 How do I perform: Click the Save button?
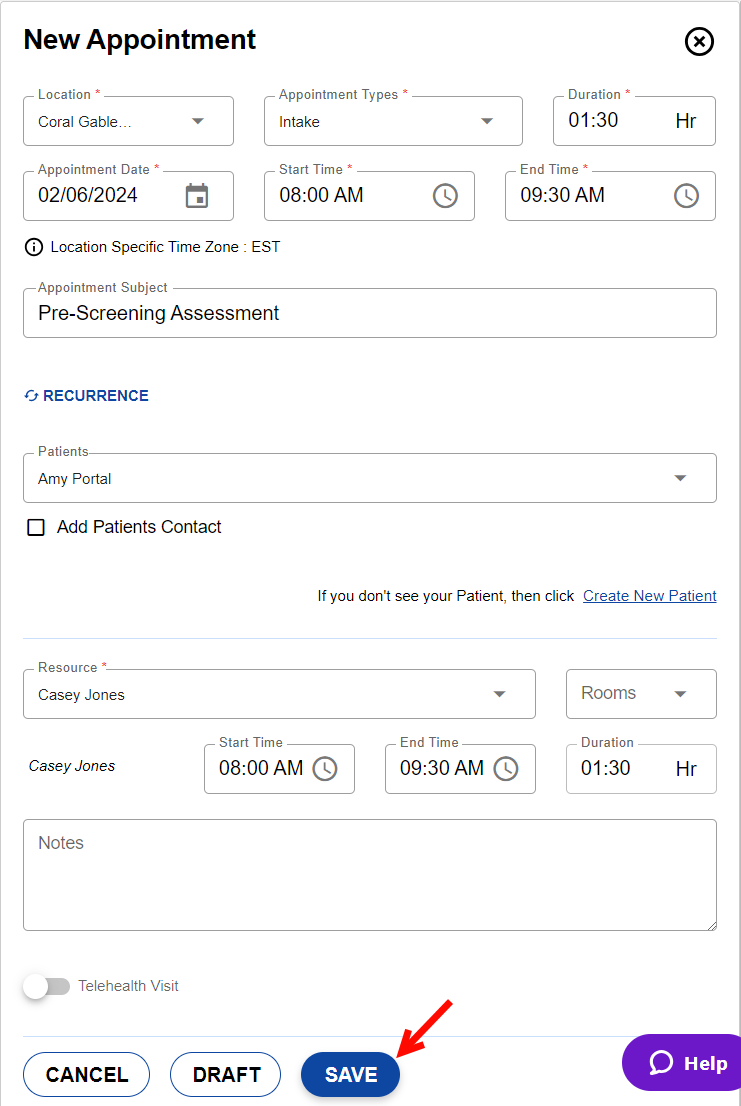click(x=350, y=1075)
